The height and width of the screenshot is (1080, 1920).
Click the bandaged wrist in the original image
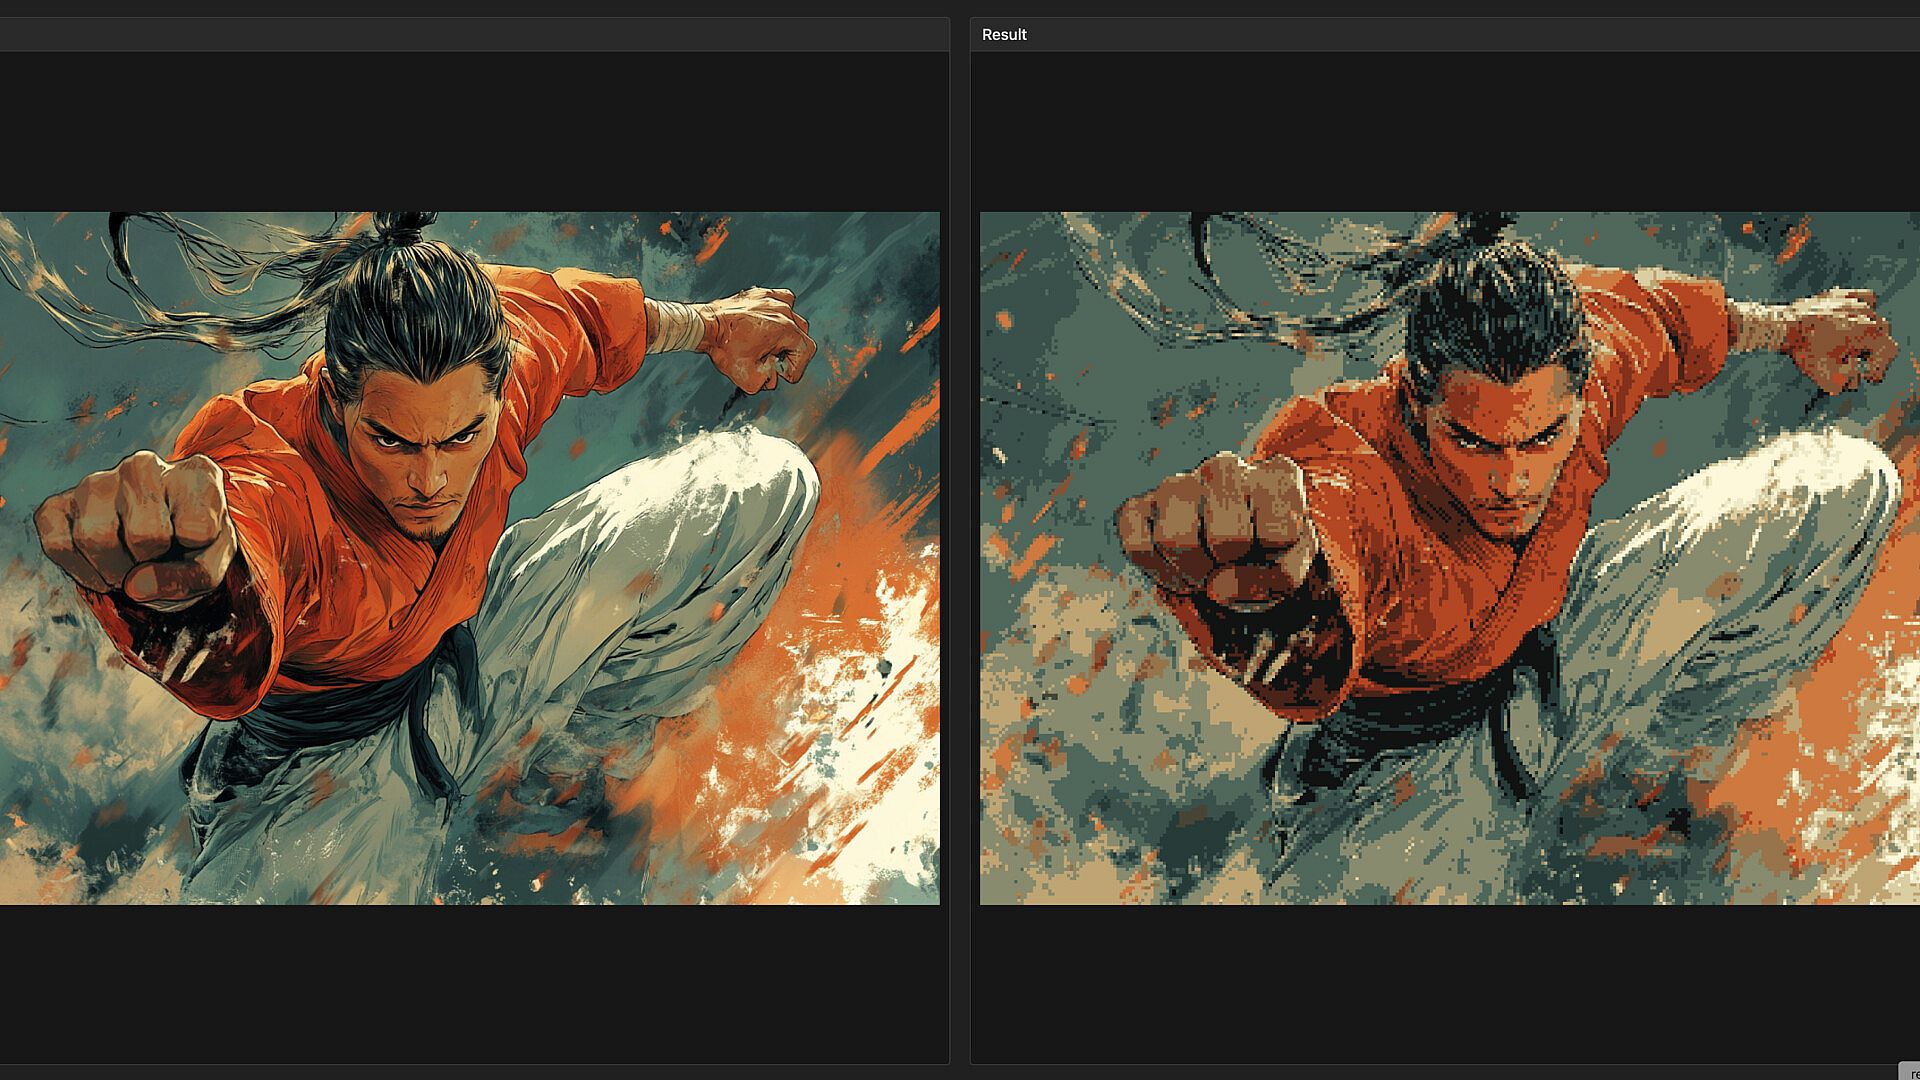[x=676, y=325]
